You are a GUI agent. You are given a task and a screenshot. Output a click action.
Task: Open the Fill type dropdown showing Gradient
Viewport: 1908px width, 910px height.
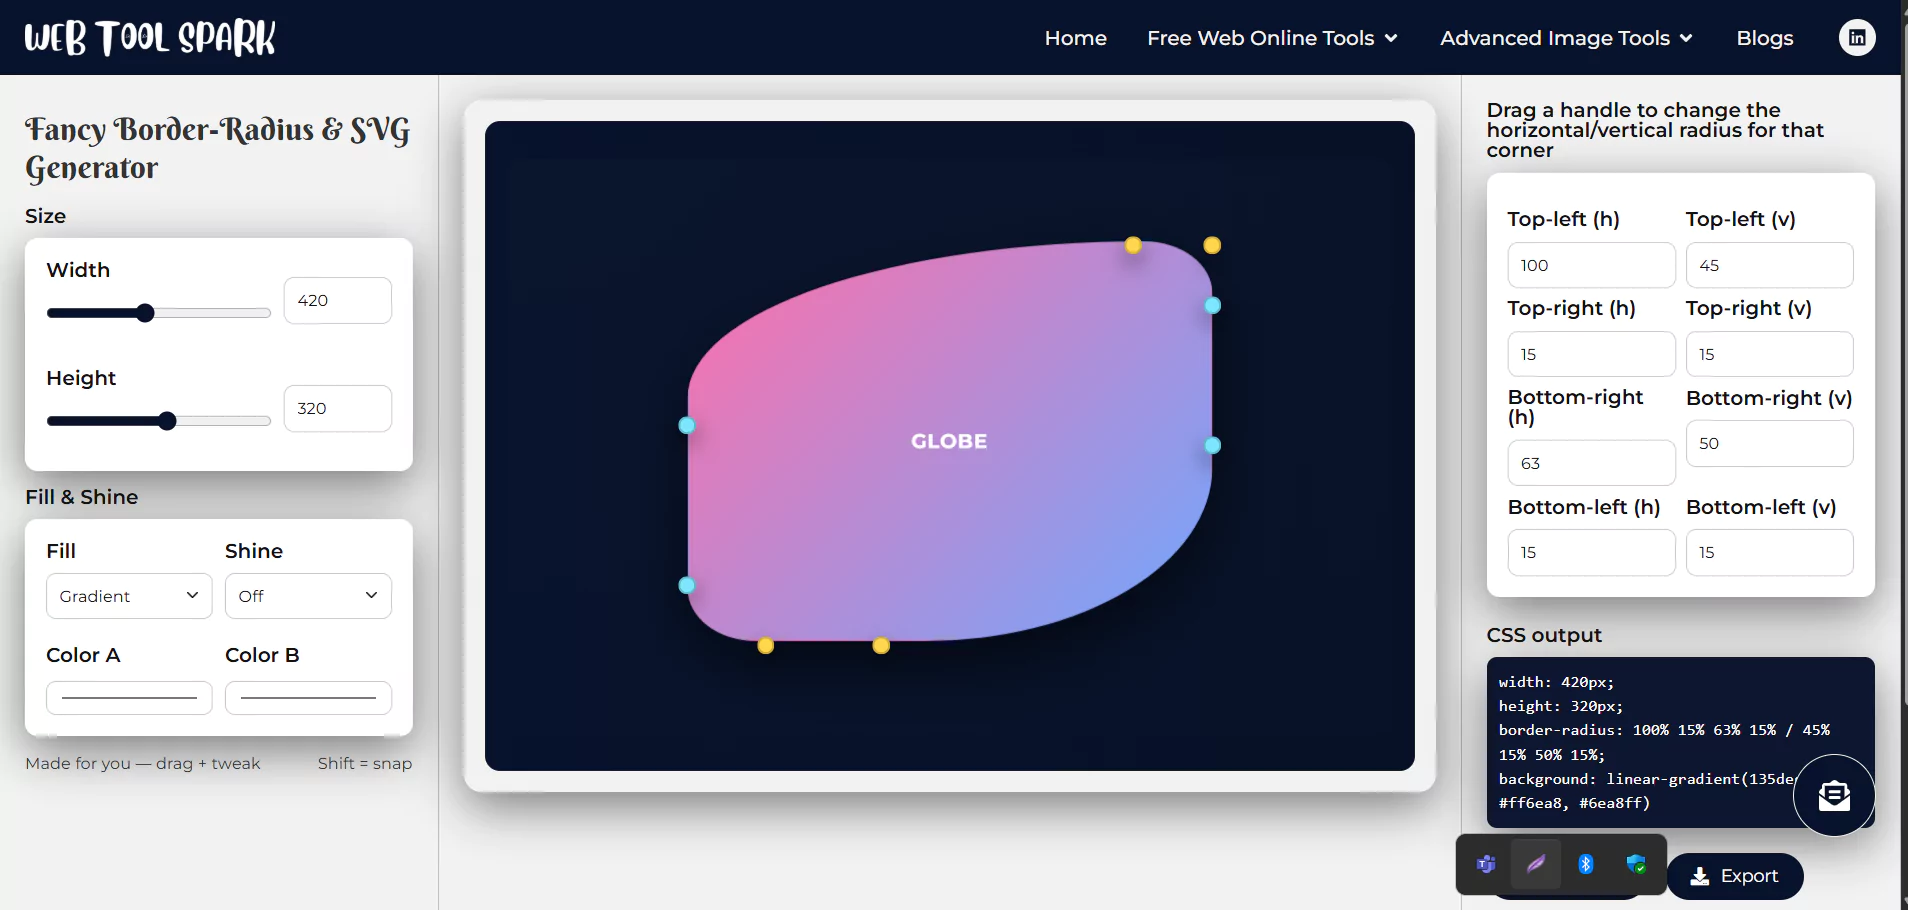[x=128, y=595]
